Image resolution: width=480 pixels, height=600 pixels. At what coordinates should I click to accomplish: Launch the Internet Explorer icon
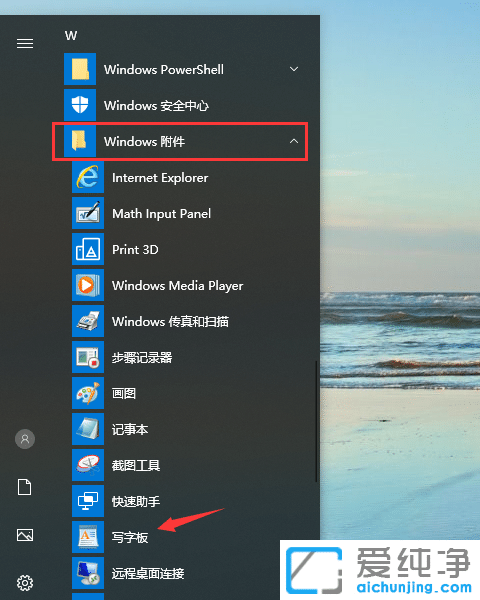(x=88, y=177)
